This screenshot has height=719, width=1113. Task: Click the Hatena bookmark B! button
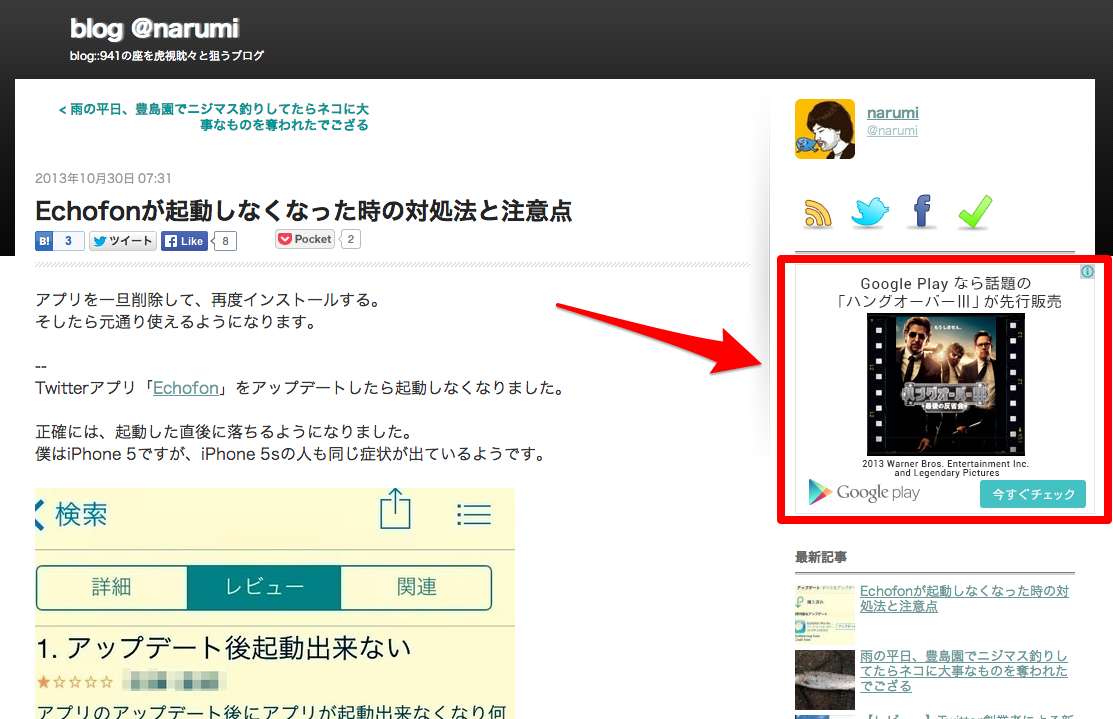tap(45, 241)
